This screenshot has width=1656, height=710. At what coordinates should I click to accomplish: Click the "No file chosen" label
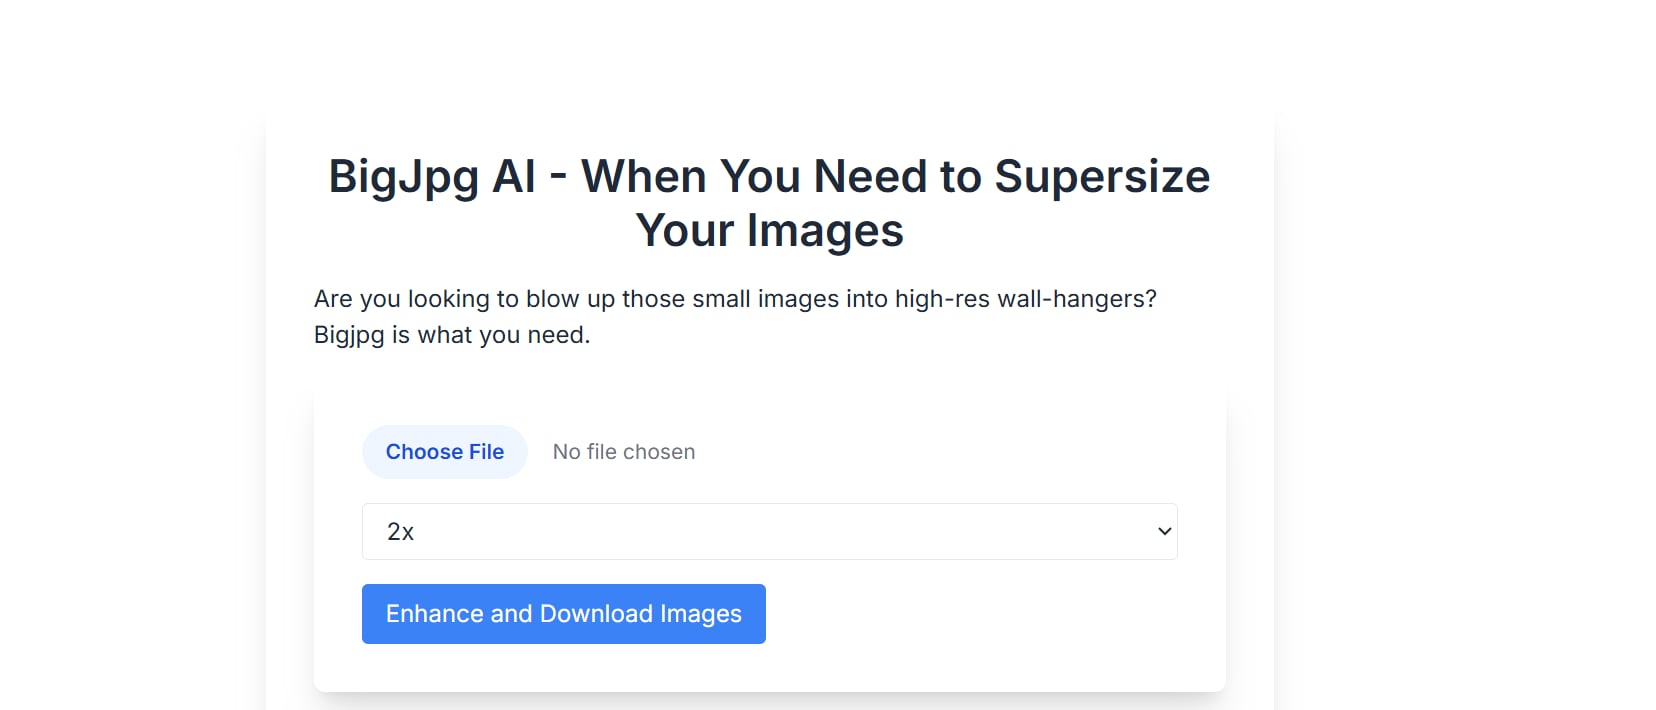(624, 452)
